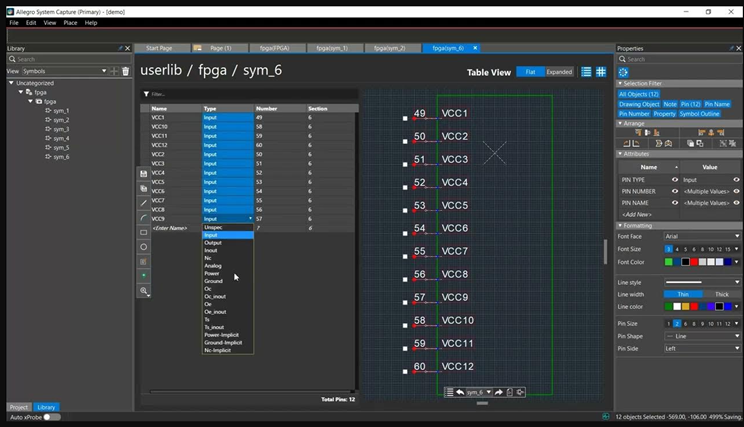Pick the red Font Color swatch

[x=694, y=262]
